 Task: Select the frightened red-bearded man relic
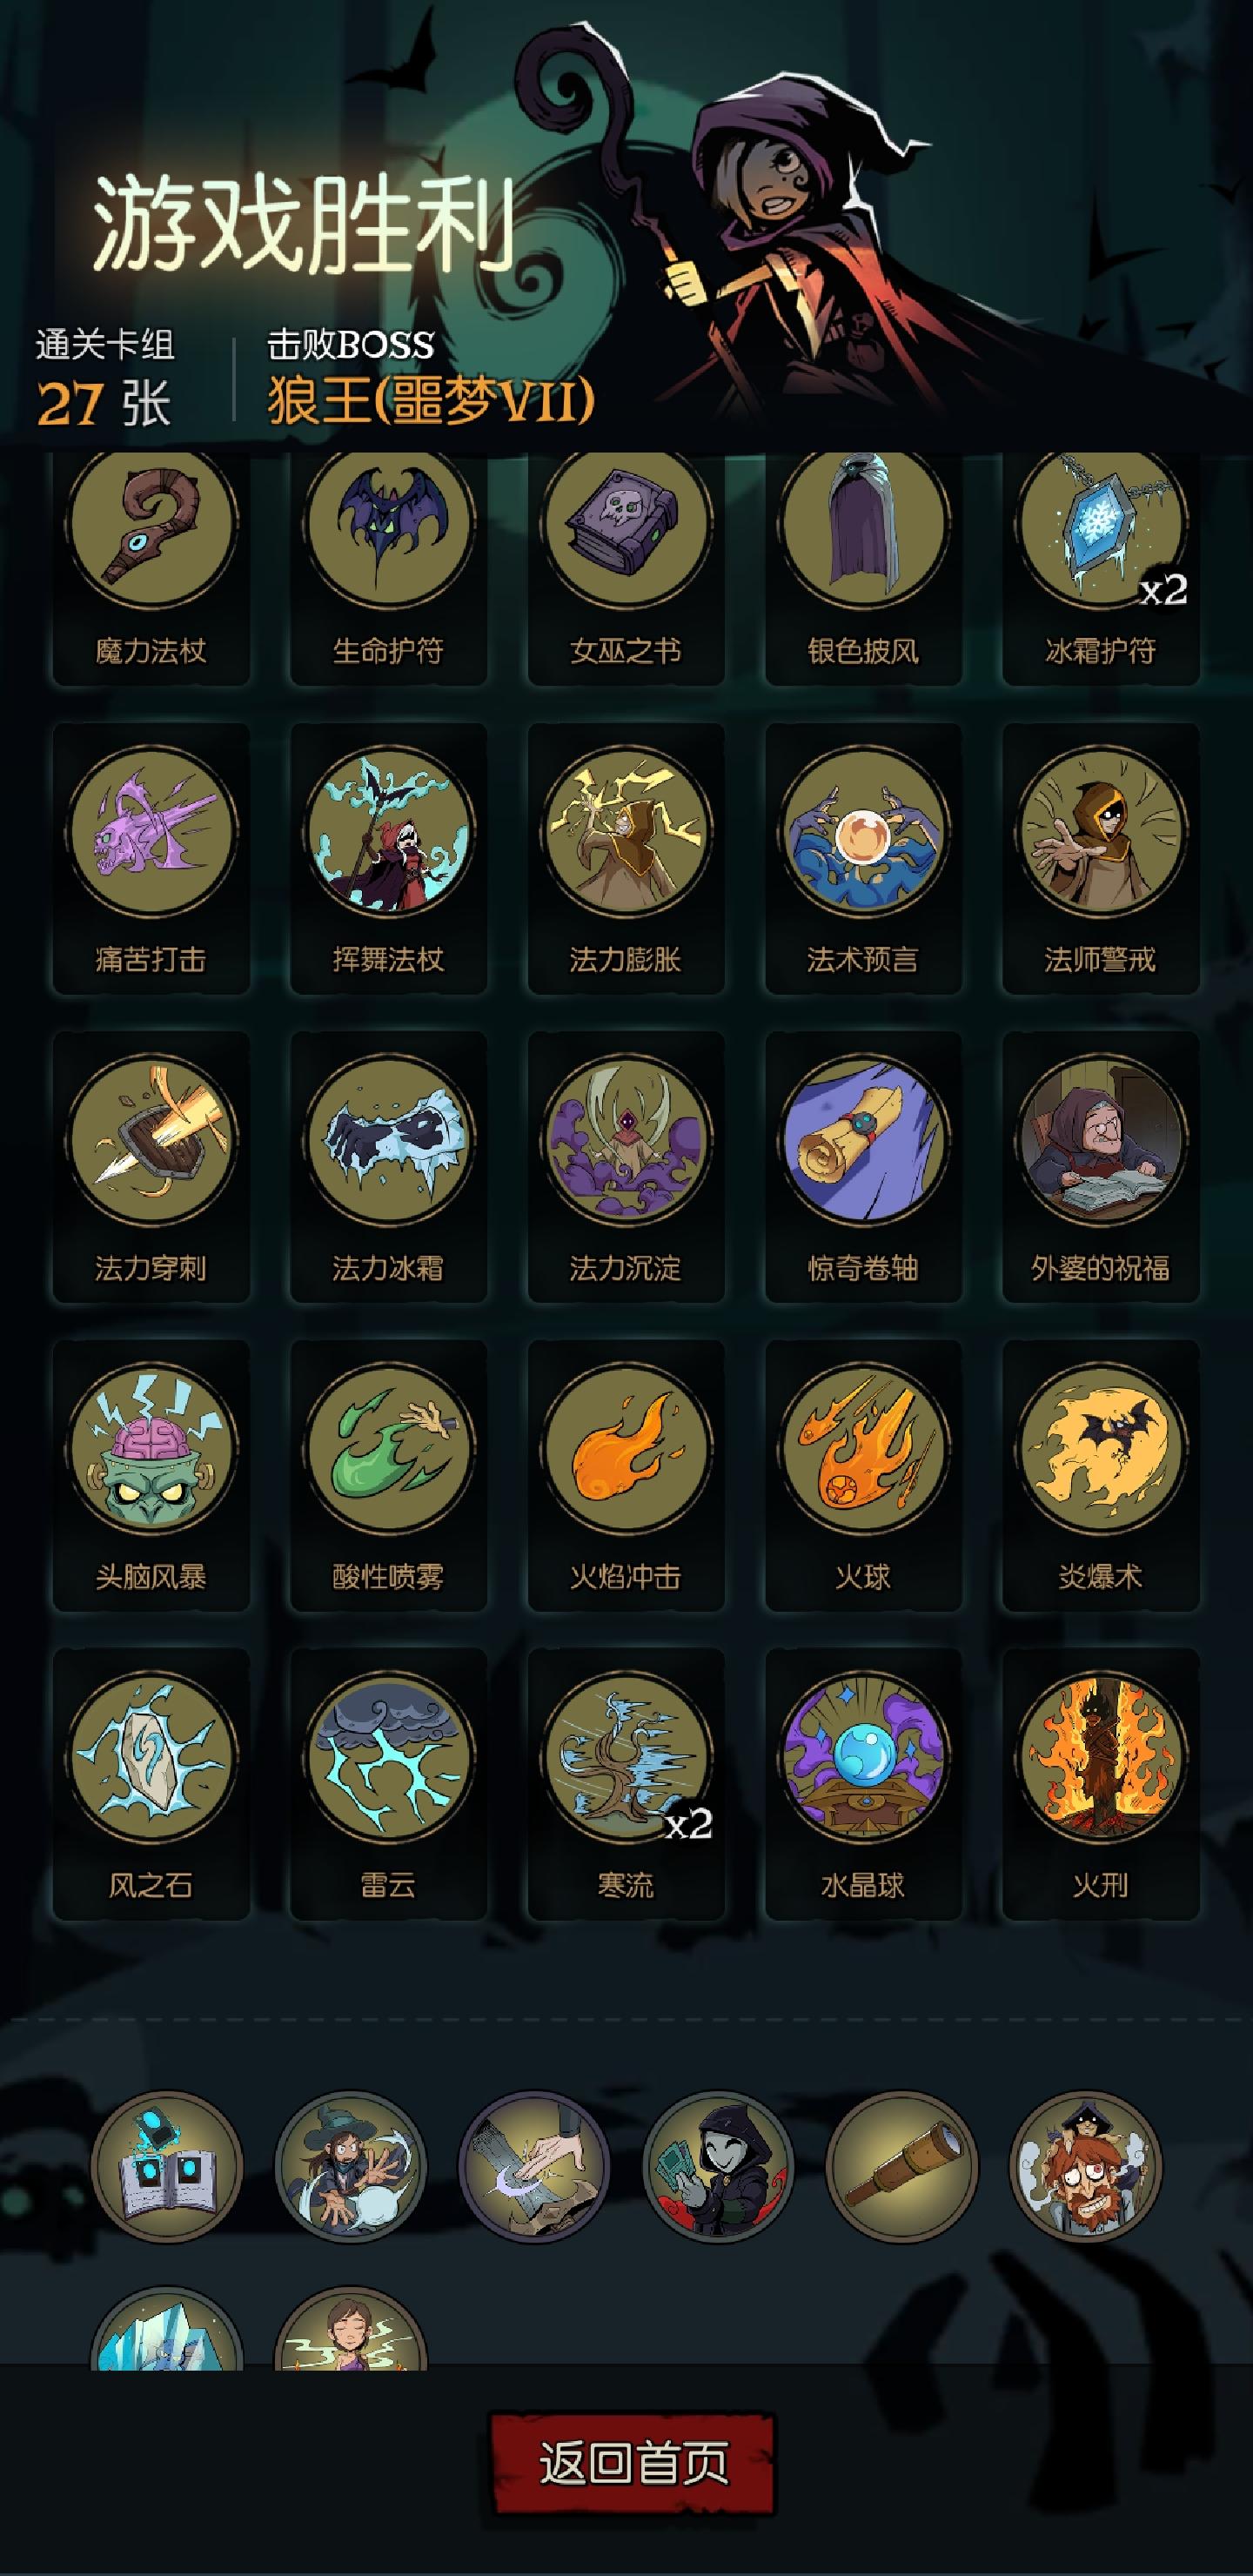1086,2166
